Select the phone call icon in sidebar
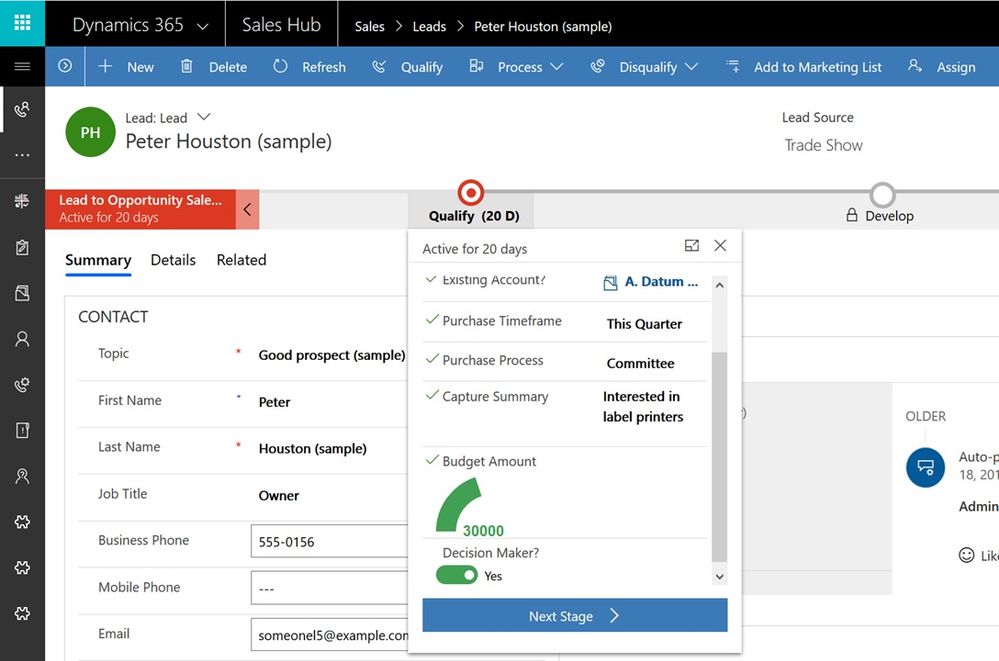 pos(20,110)
